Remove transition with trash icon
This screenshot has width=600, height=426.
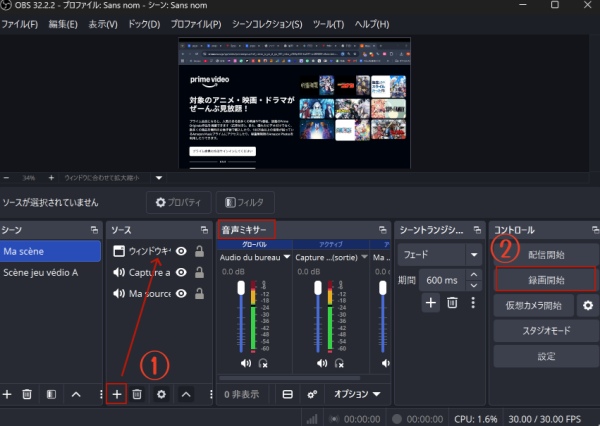(x=452, y=302)
